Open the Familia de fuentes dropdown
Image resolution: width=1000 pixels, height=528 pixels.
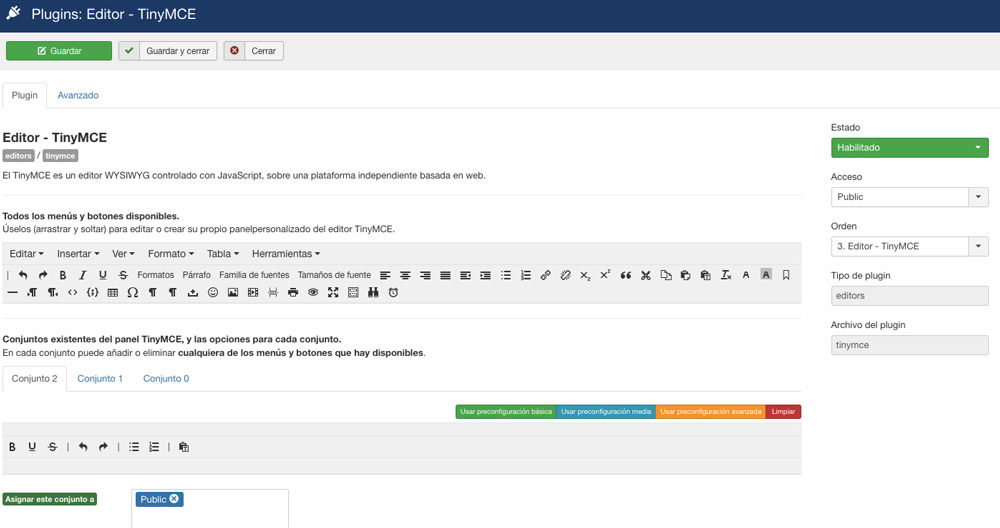point(254,275)
